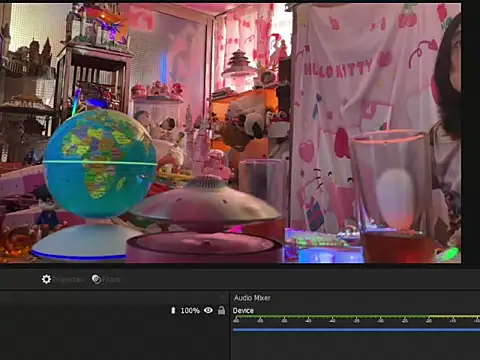Click the small dock icon above the lock
The image size is (480, 360).
pyautogui.click(x=222, y=296)
